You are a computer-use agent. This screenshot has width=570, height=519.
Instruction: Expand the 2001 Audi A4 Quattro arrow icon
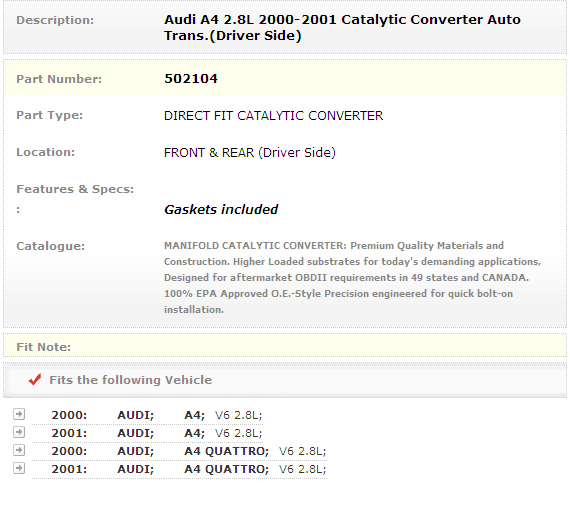19,468
